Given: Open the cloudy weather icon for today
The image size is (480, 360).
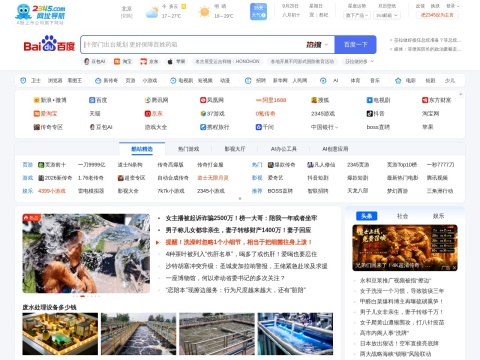Looking at the screenshot, I should (x=152, y=12).
